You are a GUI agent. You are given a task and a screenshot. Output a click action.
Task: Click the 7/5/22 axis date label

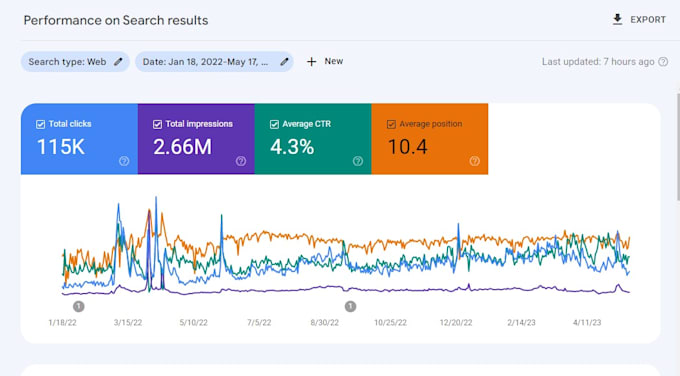click(259, 323)
